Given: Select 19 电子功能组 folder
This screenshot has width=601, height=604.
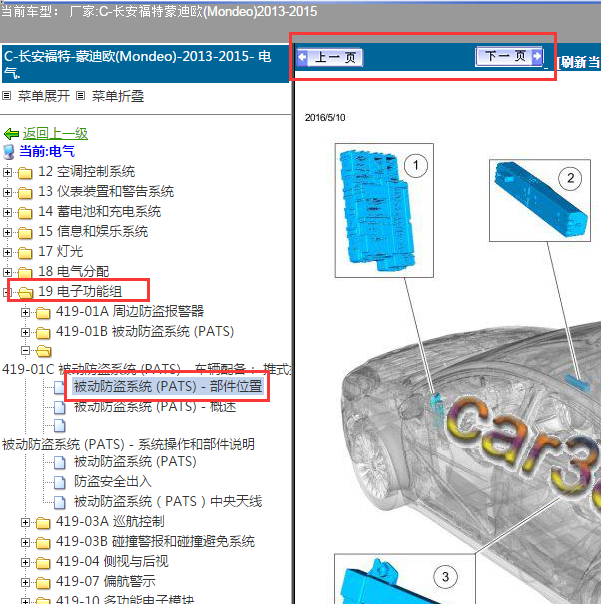Looking at the screenshot, I should point(80,292).
